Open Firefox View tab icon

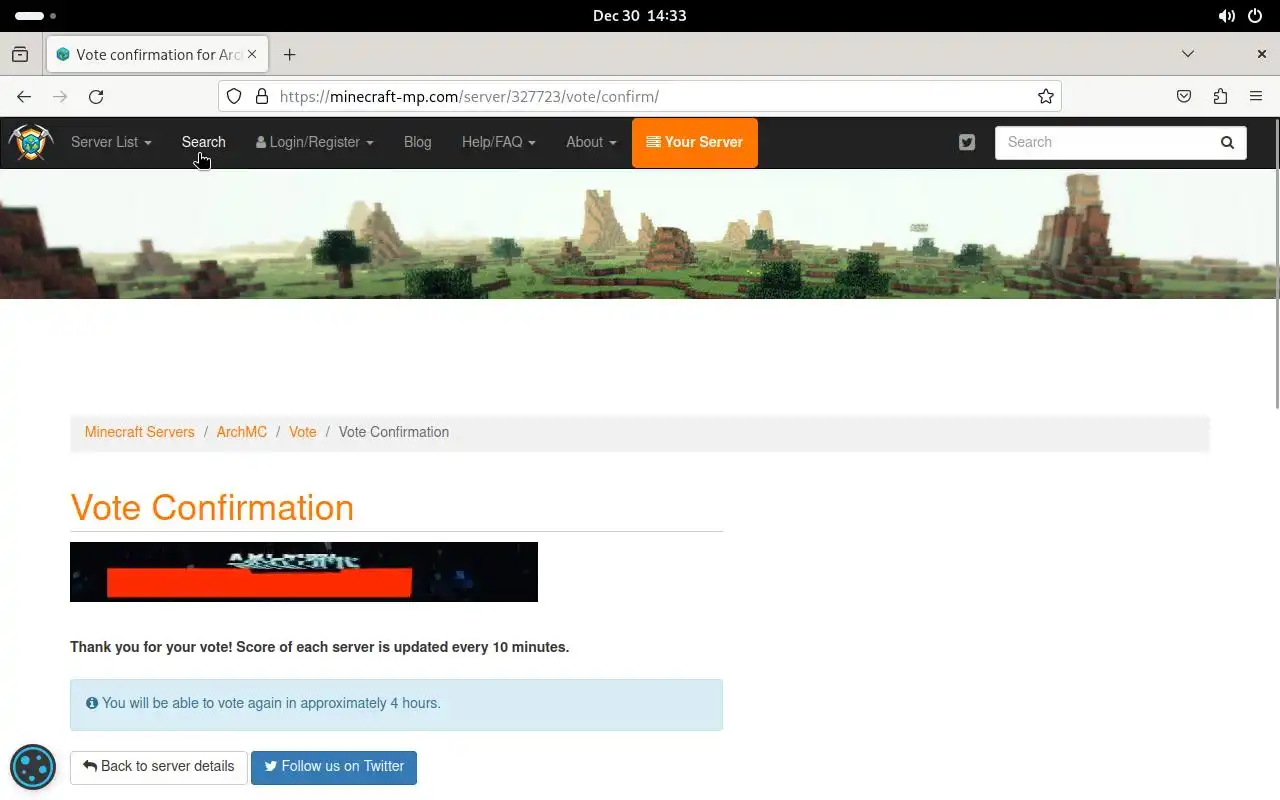coord(20,54)
